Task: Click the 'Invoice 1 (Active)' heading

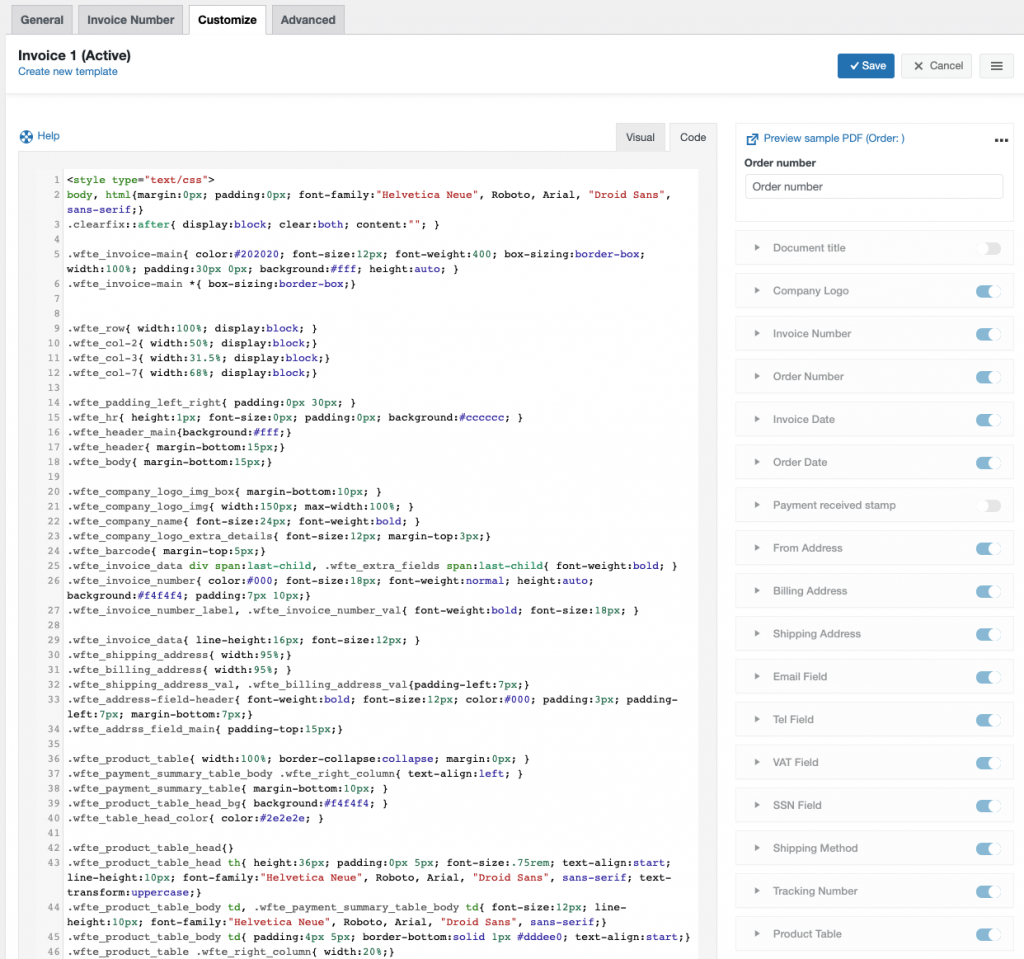Action: [x=74, y=56]
